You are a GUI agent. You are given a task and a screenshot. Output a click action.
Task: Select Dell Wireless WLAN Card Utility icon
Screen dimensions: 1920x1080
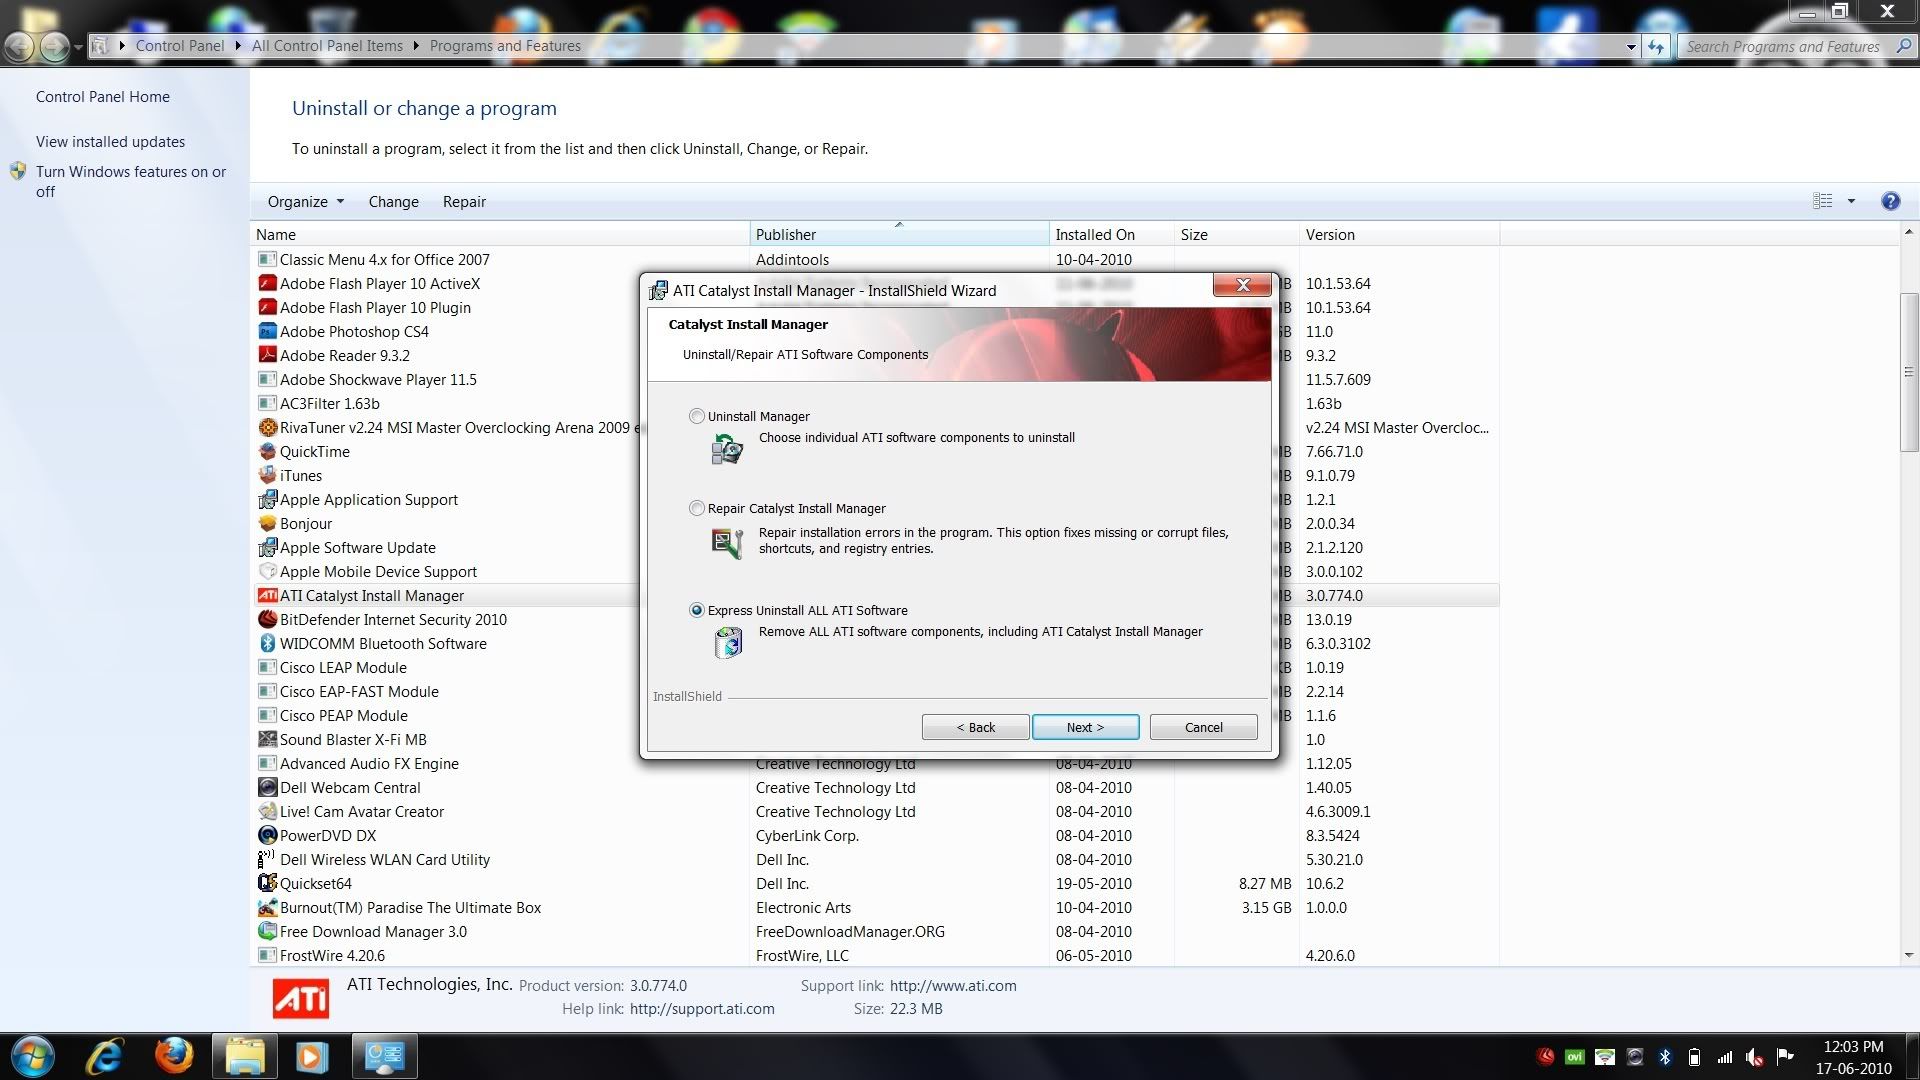pos(267,859)
